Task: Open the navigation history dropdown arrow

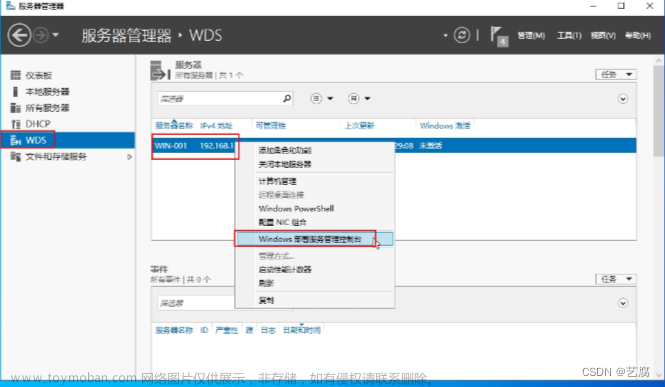Action: 56,35
